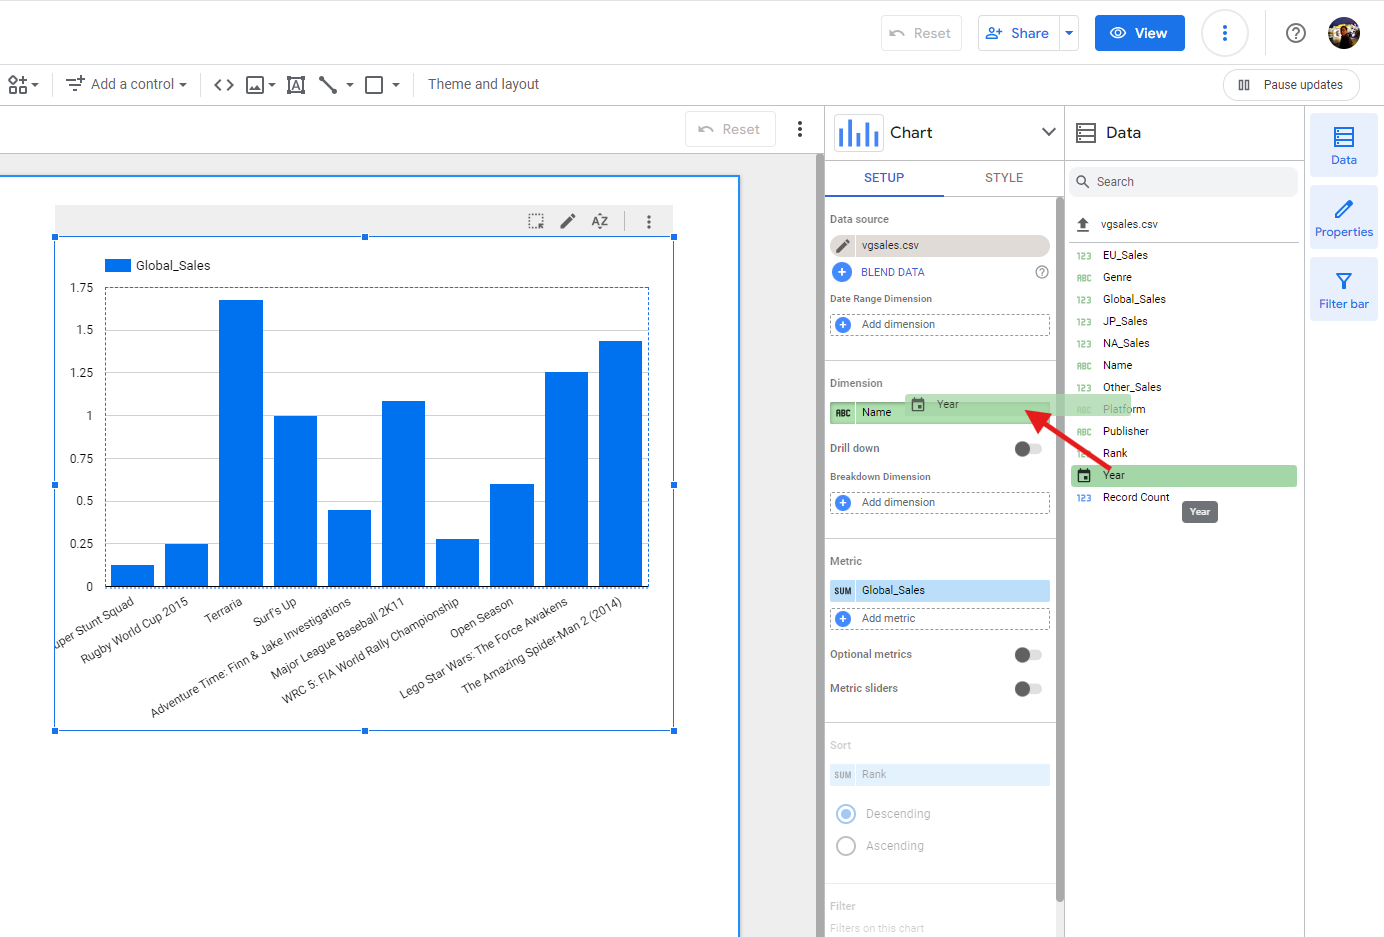Open the Add a control dropdown
The height and width of the screenshot is (937, 1384).
point(127,85)
